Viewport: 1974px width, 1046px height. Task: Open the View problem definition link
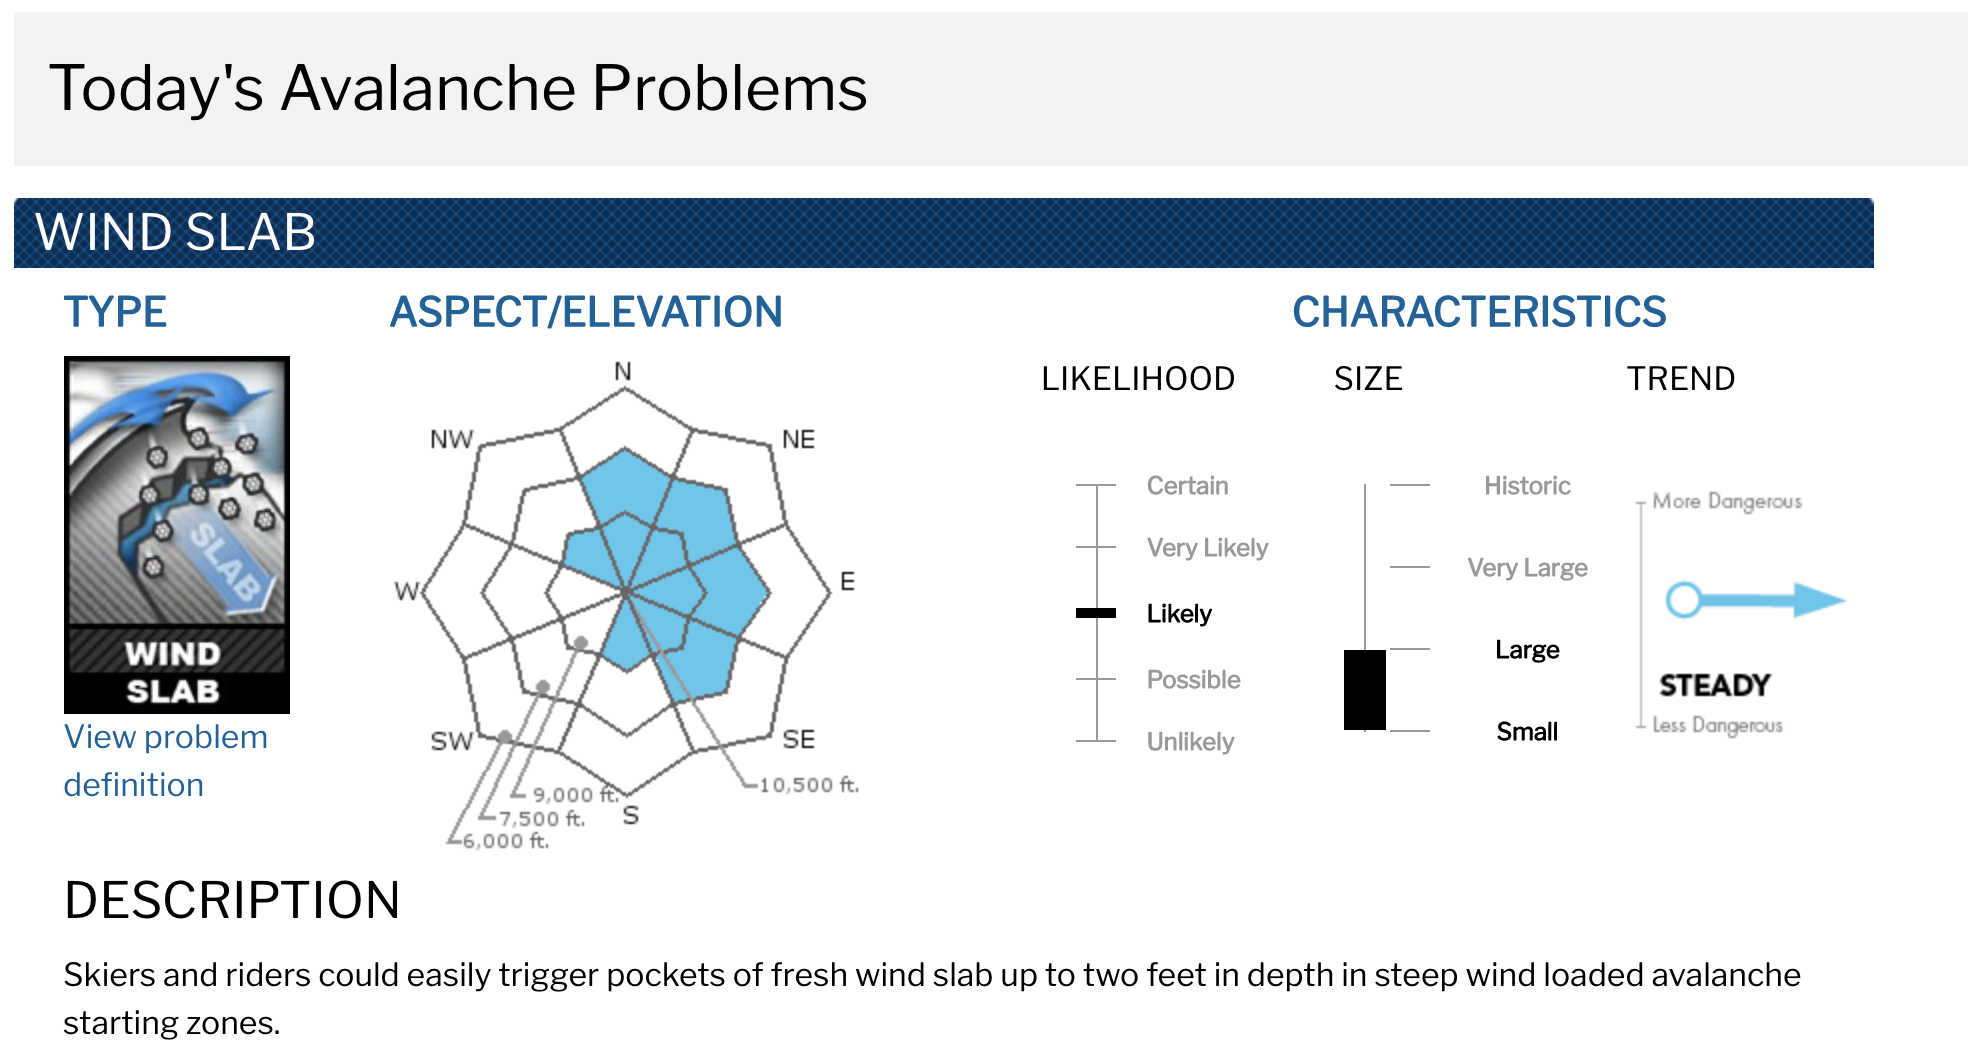pyautogui.click(x=166, y=761)
